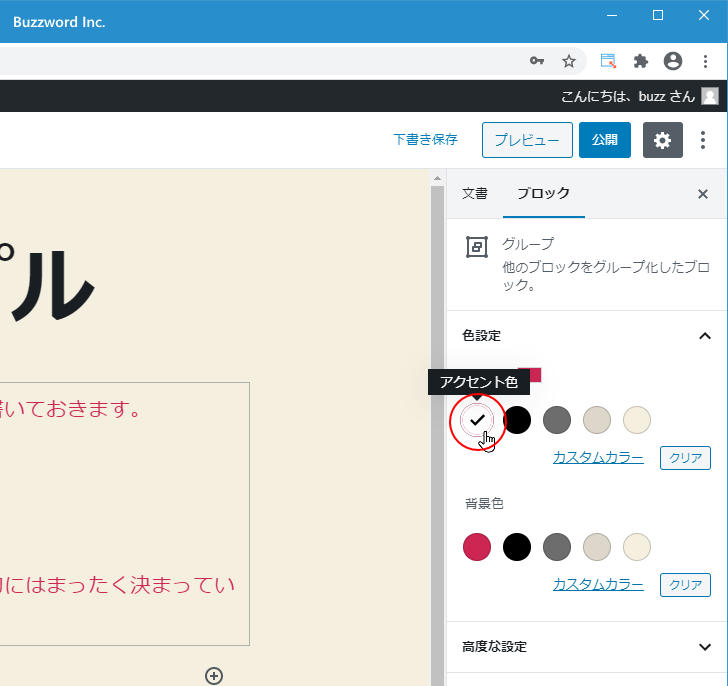Click 下書き保存 to save draft
This screenshot has height=686, width=728.
(425, 140)
